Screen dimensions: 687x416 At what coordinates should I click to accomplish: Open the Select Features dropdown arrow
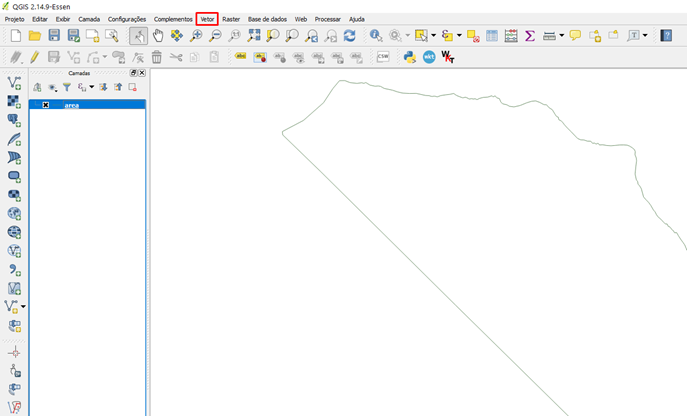coord(433,36)
